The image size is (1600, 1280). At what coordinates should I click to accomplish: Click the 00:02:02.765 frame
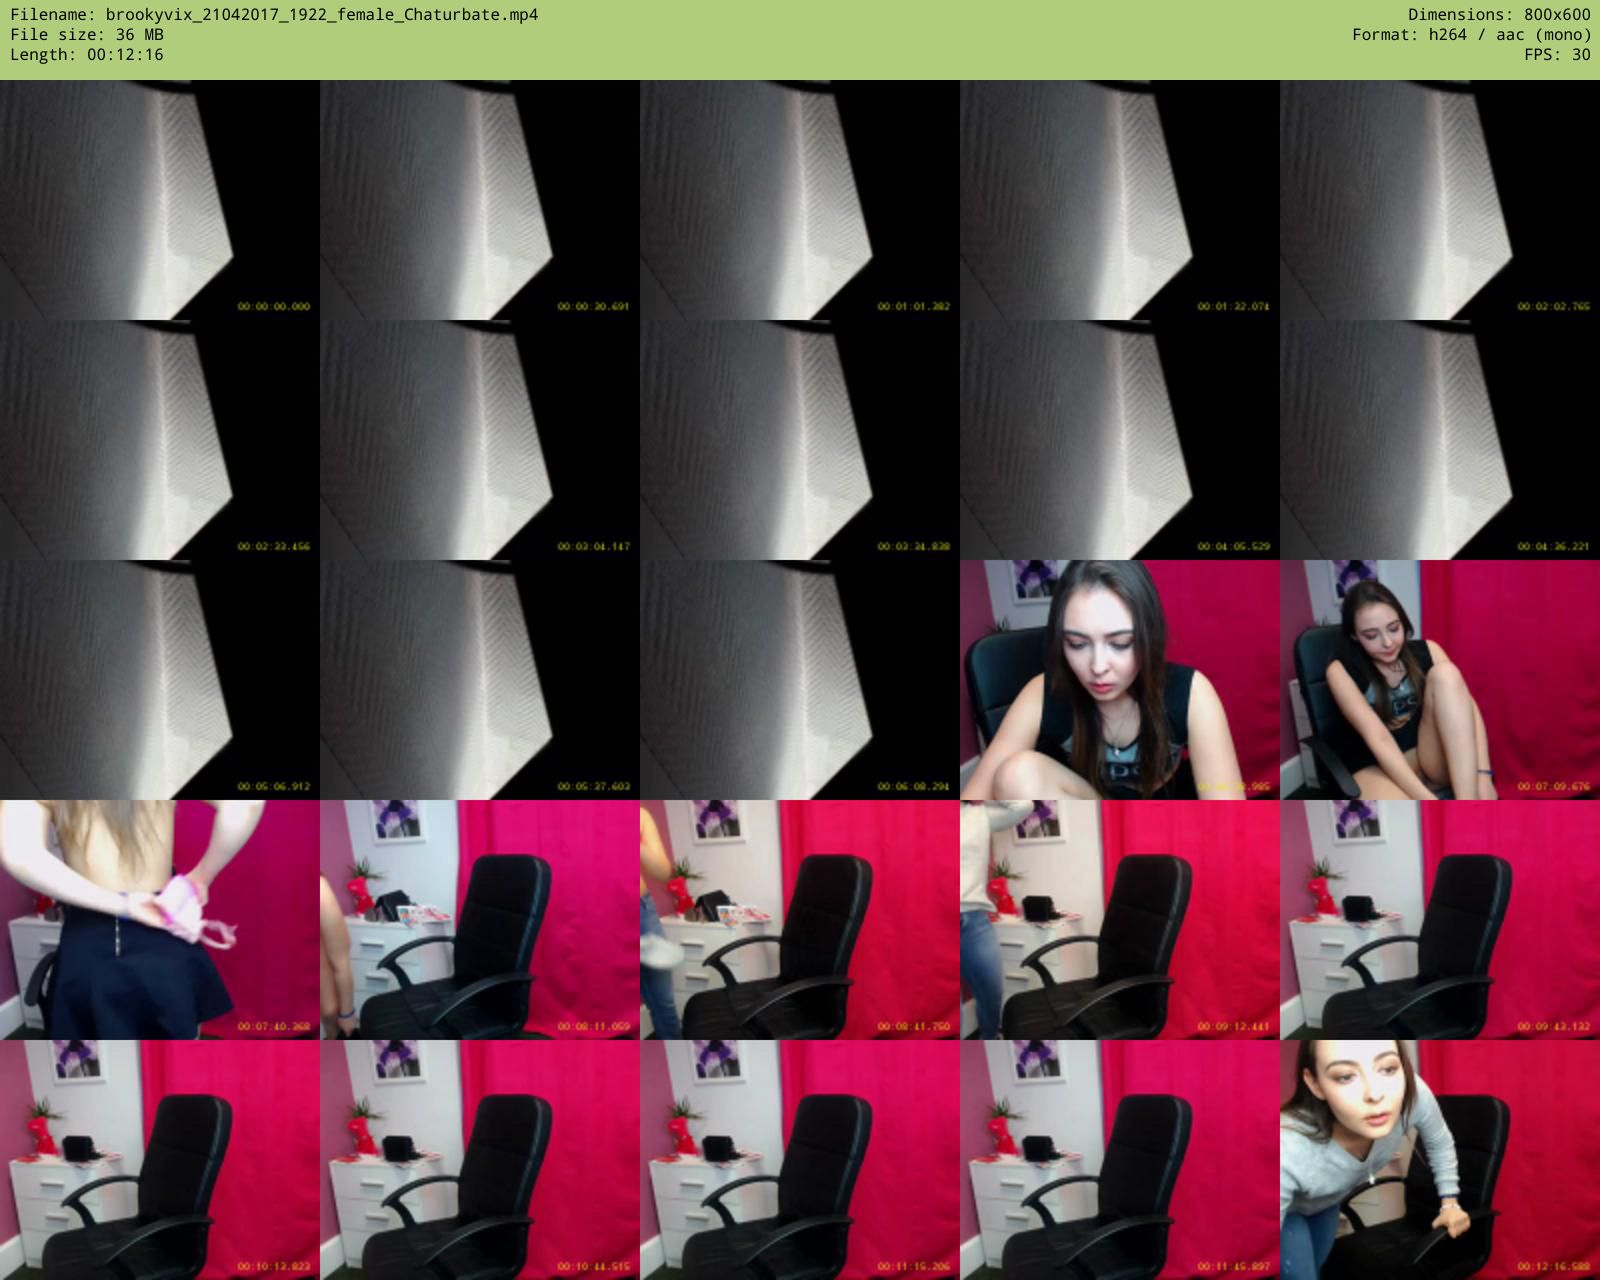(x=1440, y=200)
